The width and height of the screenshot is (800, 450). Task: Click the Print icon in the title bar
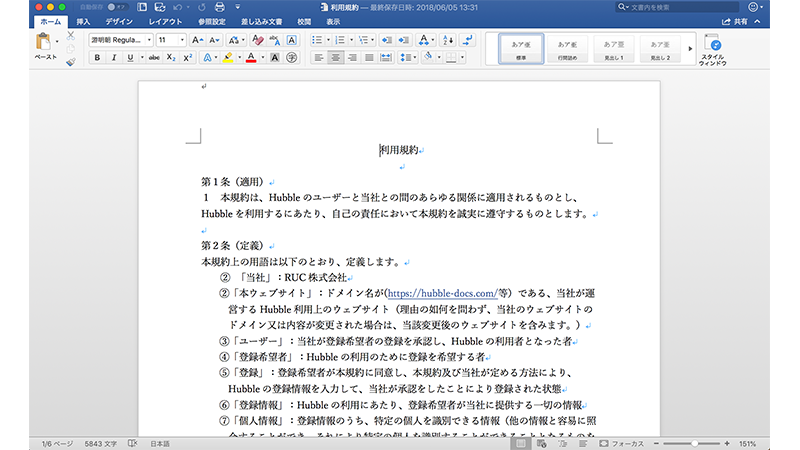click(220, 7)
